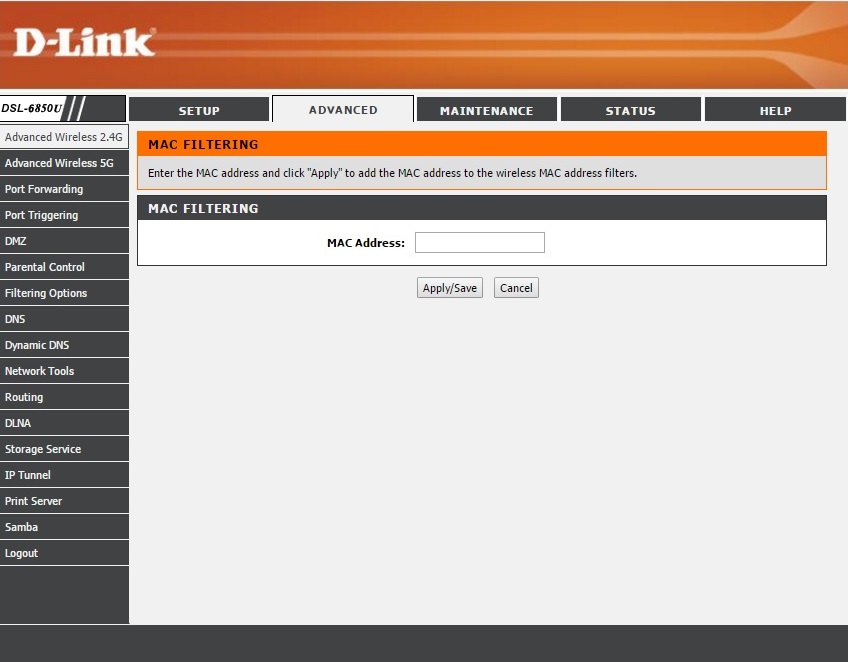Go to Parental Control
This screenshot has height=662, width=848.
45,267
